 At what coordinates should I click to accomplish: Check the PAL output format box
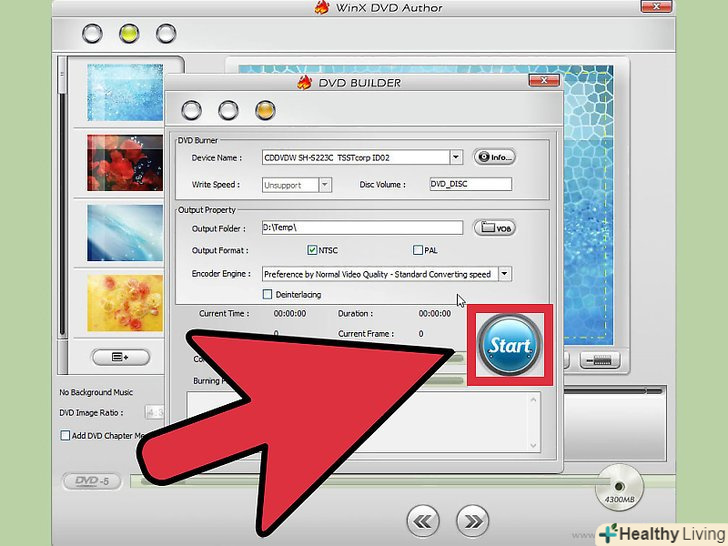tap(418, 250)
